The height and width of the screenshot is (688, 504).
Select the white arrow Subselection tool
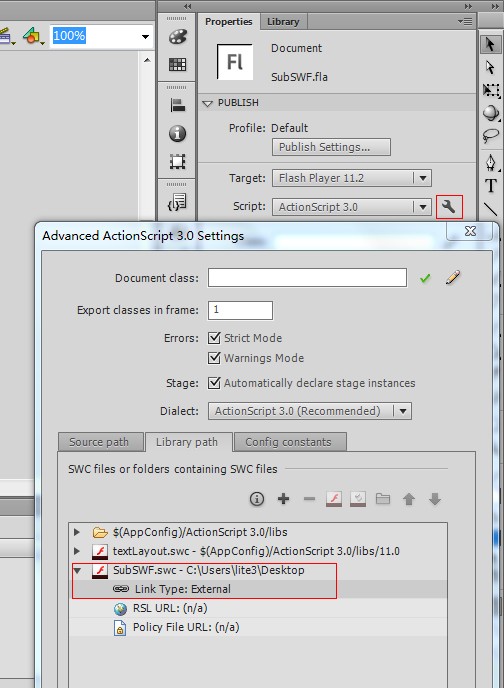490,67
